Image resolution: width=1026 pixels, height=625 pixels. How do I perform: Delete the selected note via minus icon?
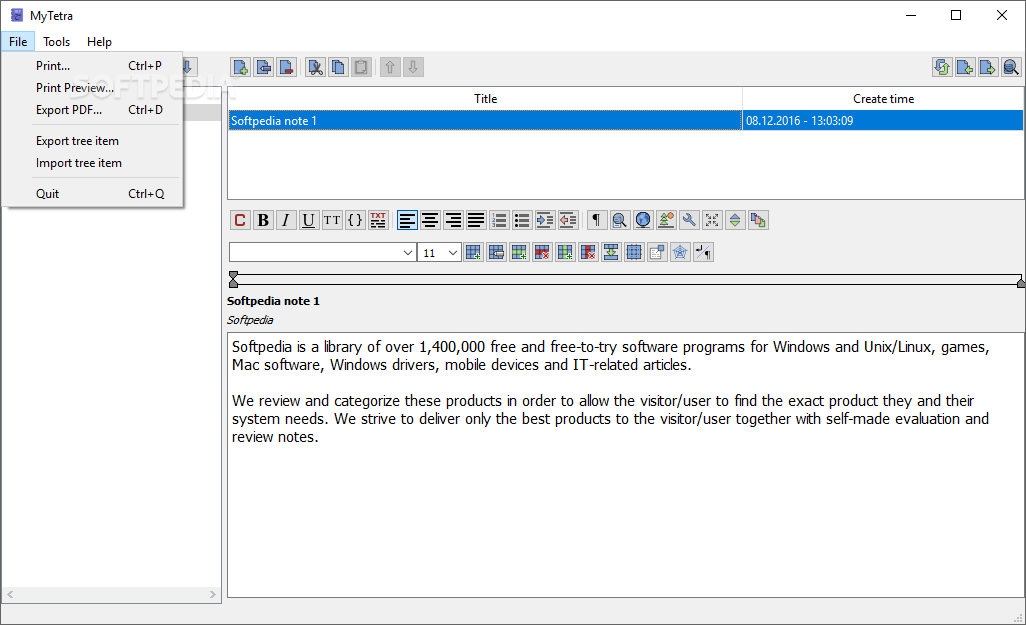287,67
